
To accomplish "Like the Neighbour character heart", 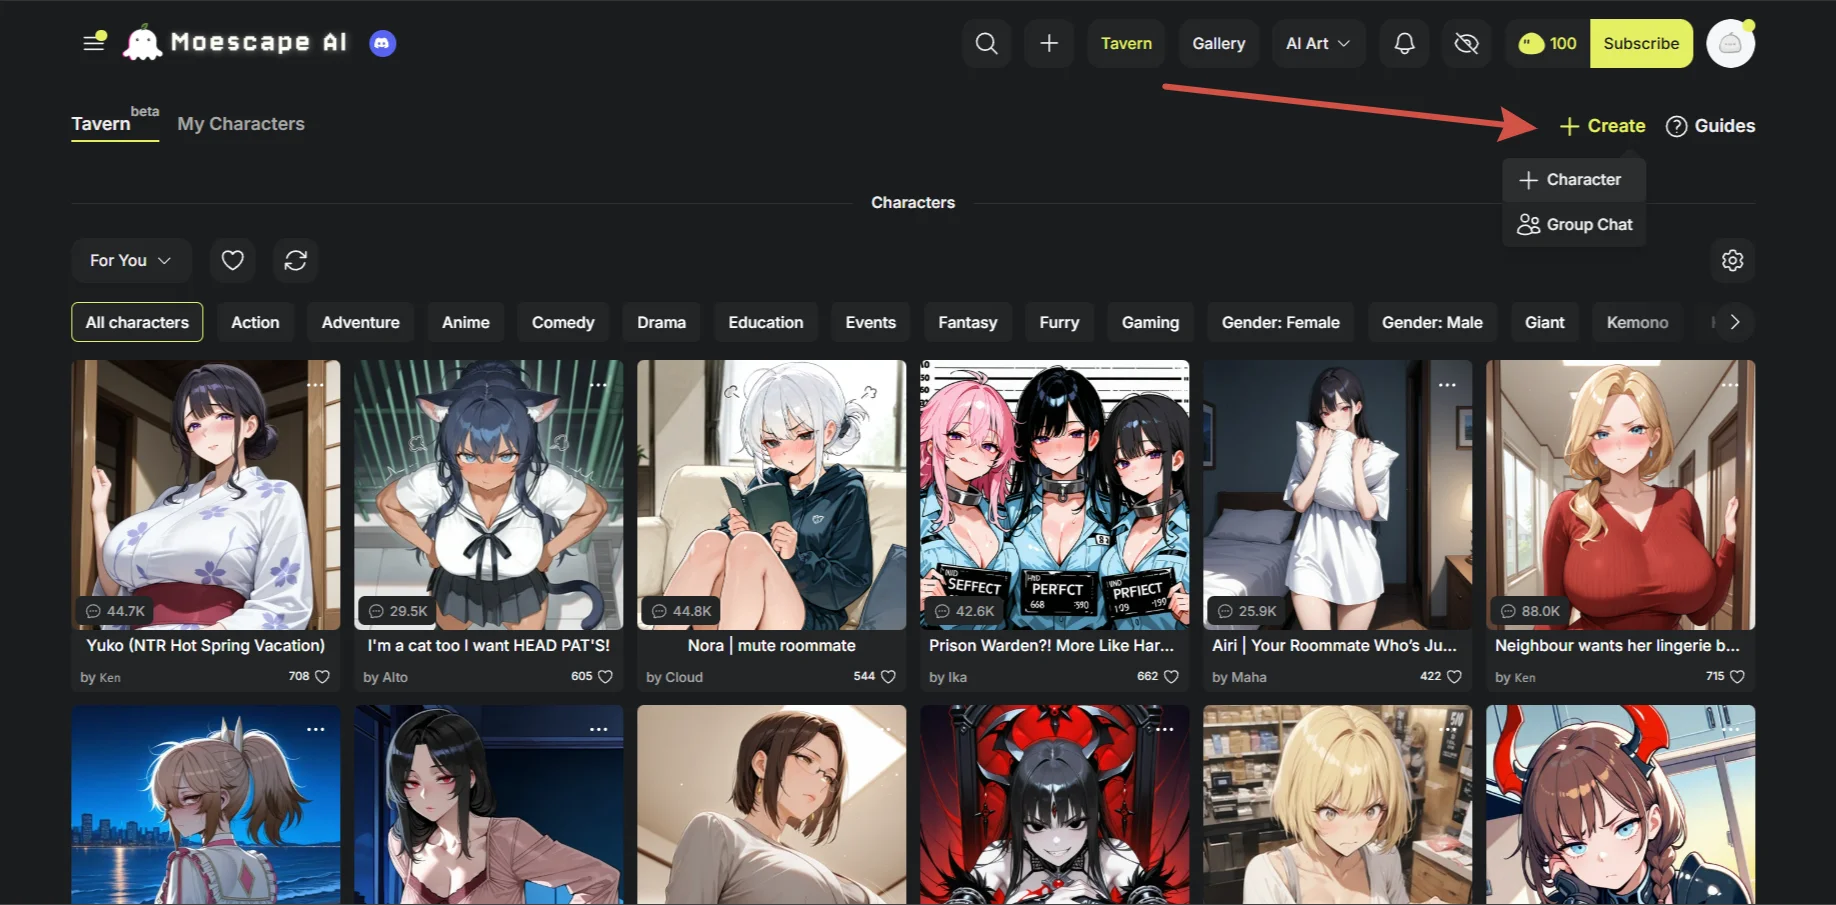I will (x=1737, y=677).
